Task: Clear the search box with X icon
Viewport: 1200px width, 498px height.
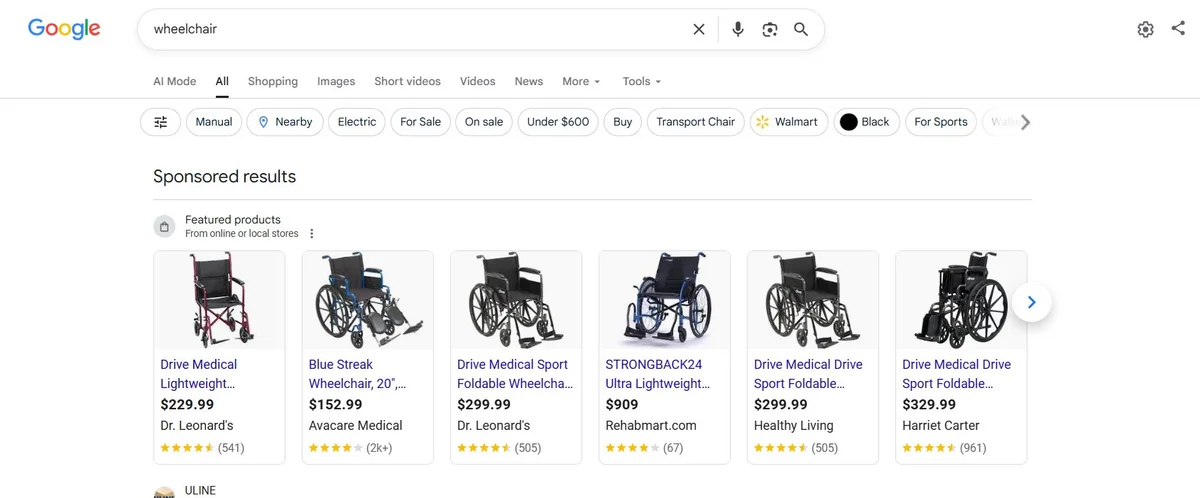Action: (699, 29)
